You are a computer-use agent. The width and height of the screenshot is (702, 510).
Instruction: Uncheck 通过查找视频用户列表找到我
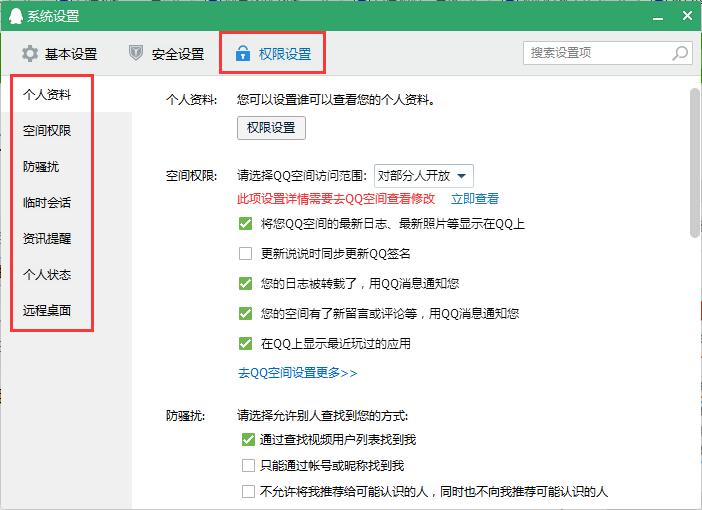(248, 440)
